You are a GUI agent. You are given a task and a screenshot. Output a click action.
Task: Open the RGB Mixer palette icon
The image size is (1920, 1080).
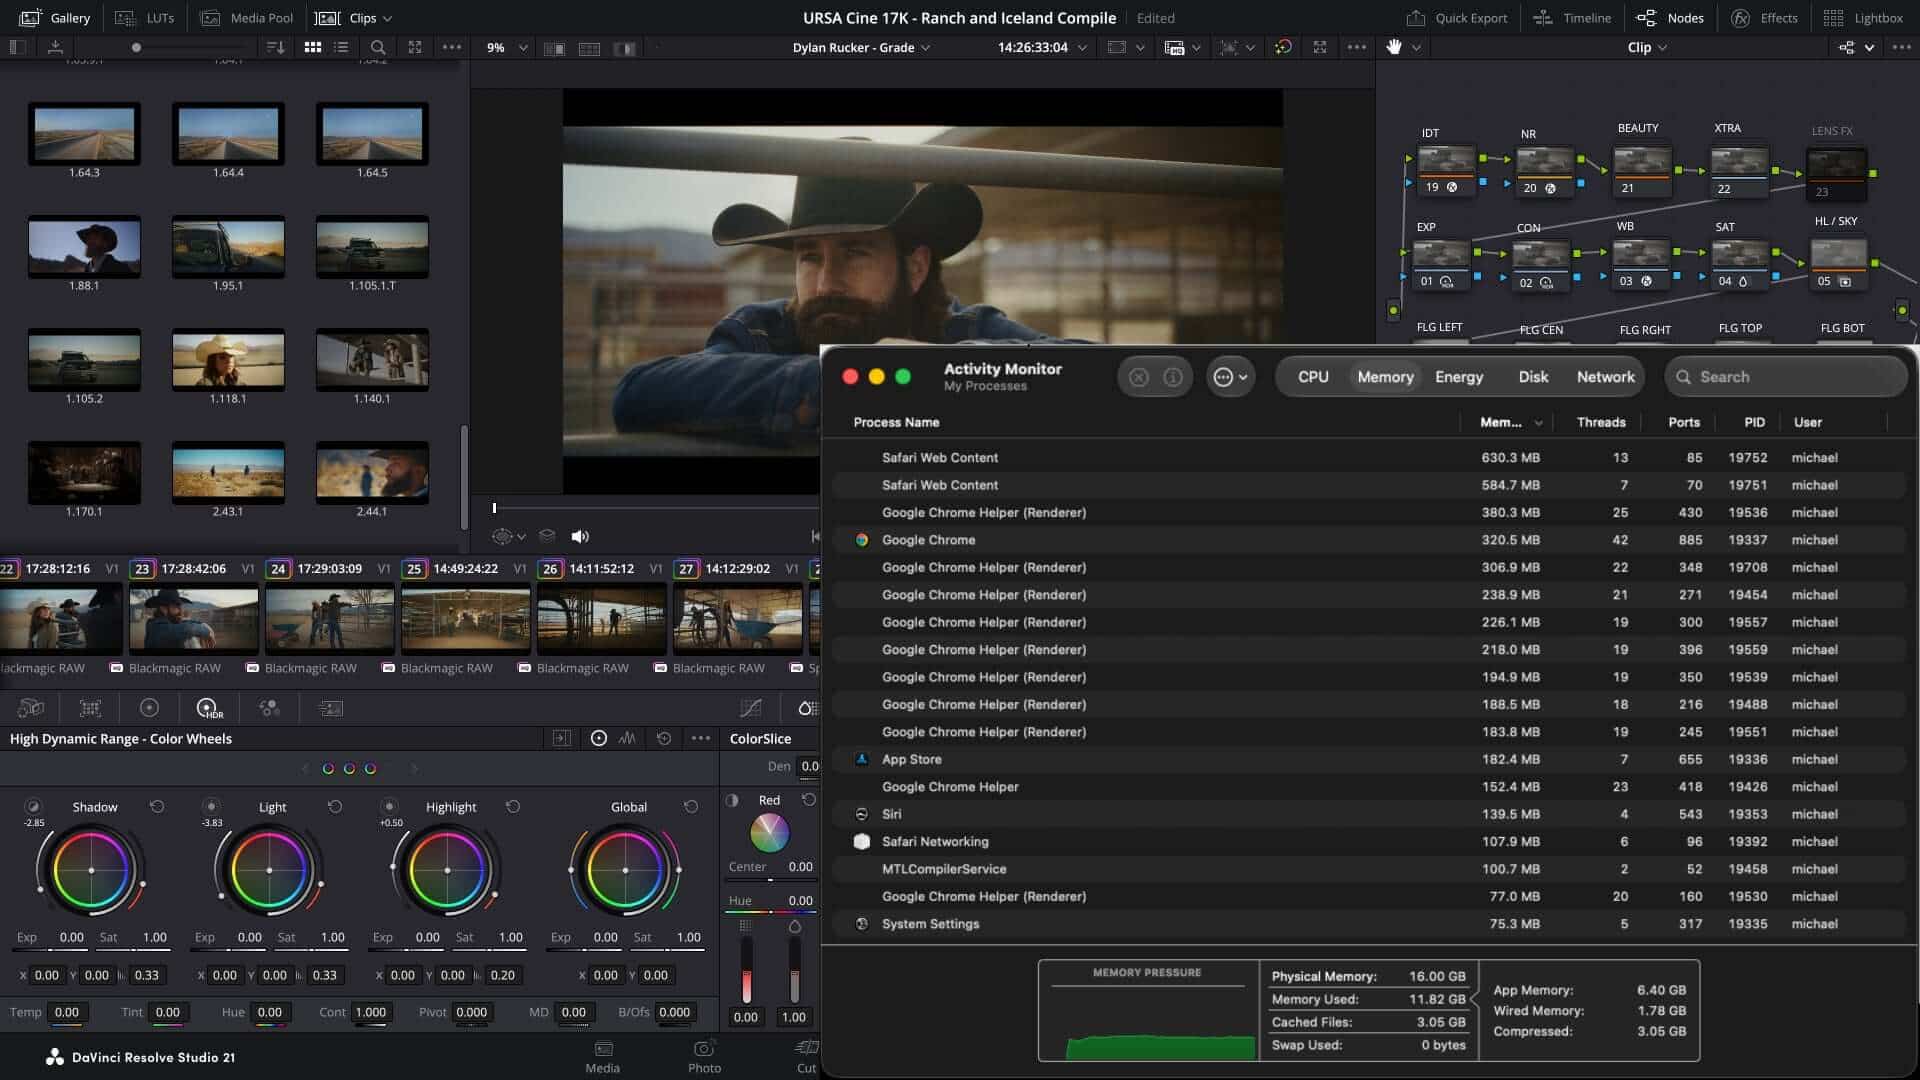(x=269, y=708)
